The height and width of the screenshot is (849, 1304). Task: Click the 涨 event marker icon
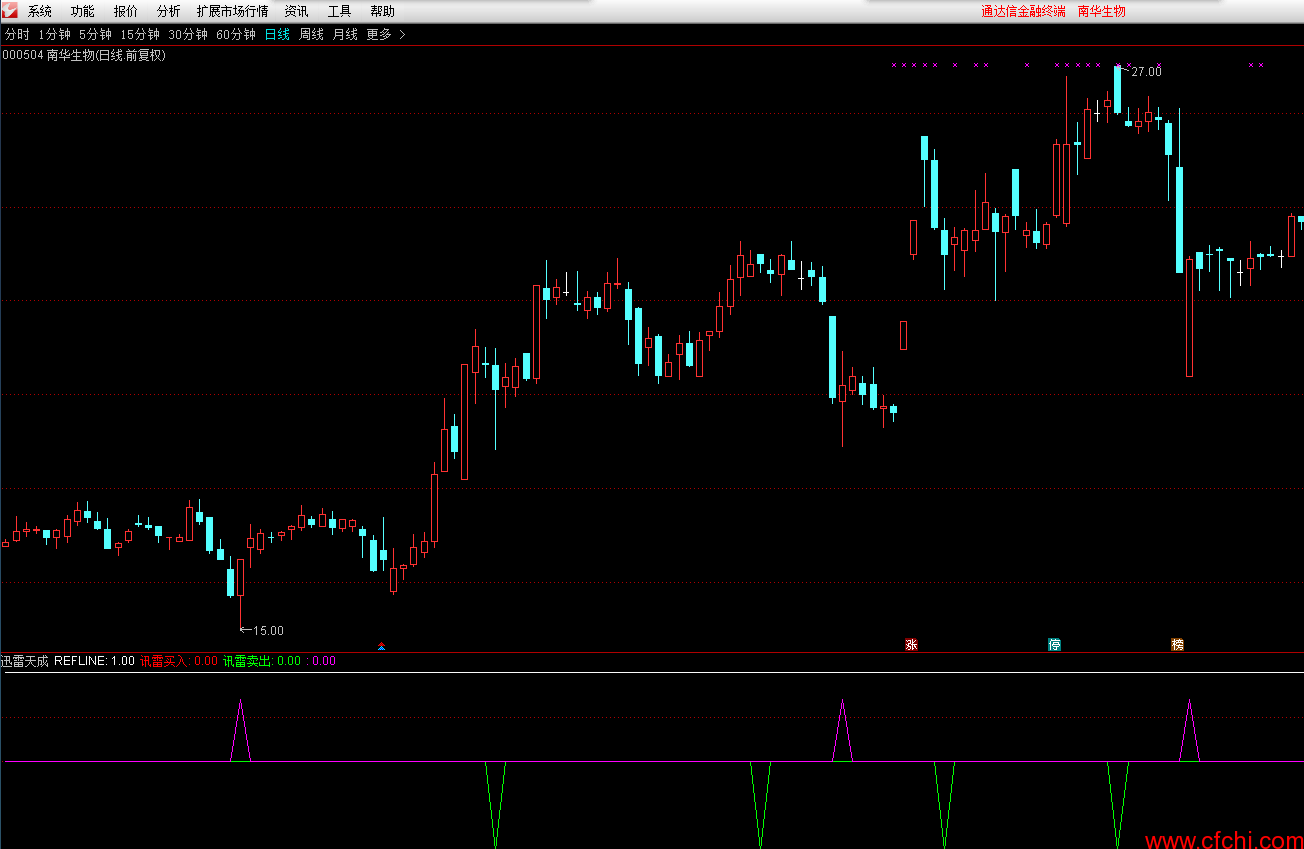(911, 645)
